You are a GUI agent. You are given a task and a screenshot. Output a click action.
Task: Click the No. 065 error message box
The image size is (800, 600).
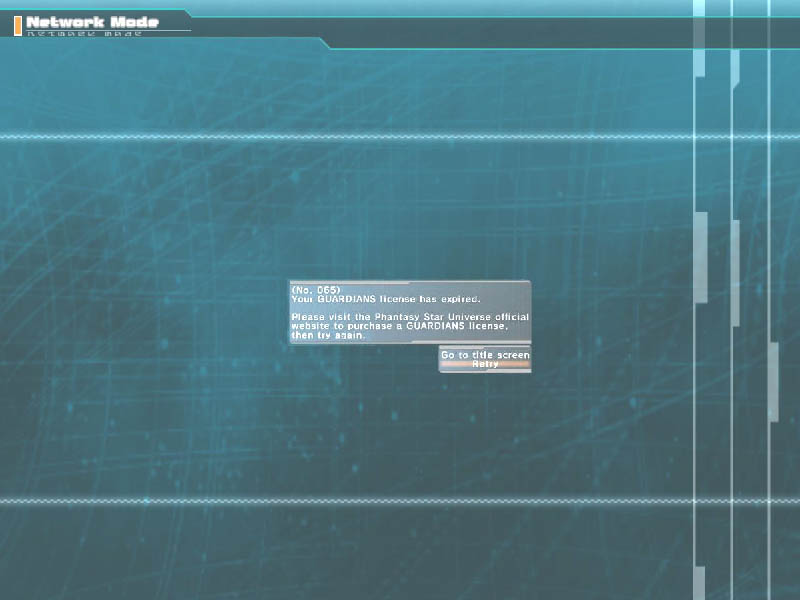[410, 312]
